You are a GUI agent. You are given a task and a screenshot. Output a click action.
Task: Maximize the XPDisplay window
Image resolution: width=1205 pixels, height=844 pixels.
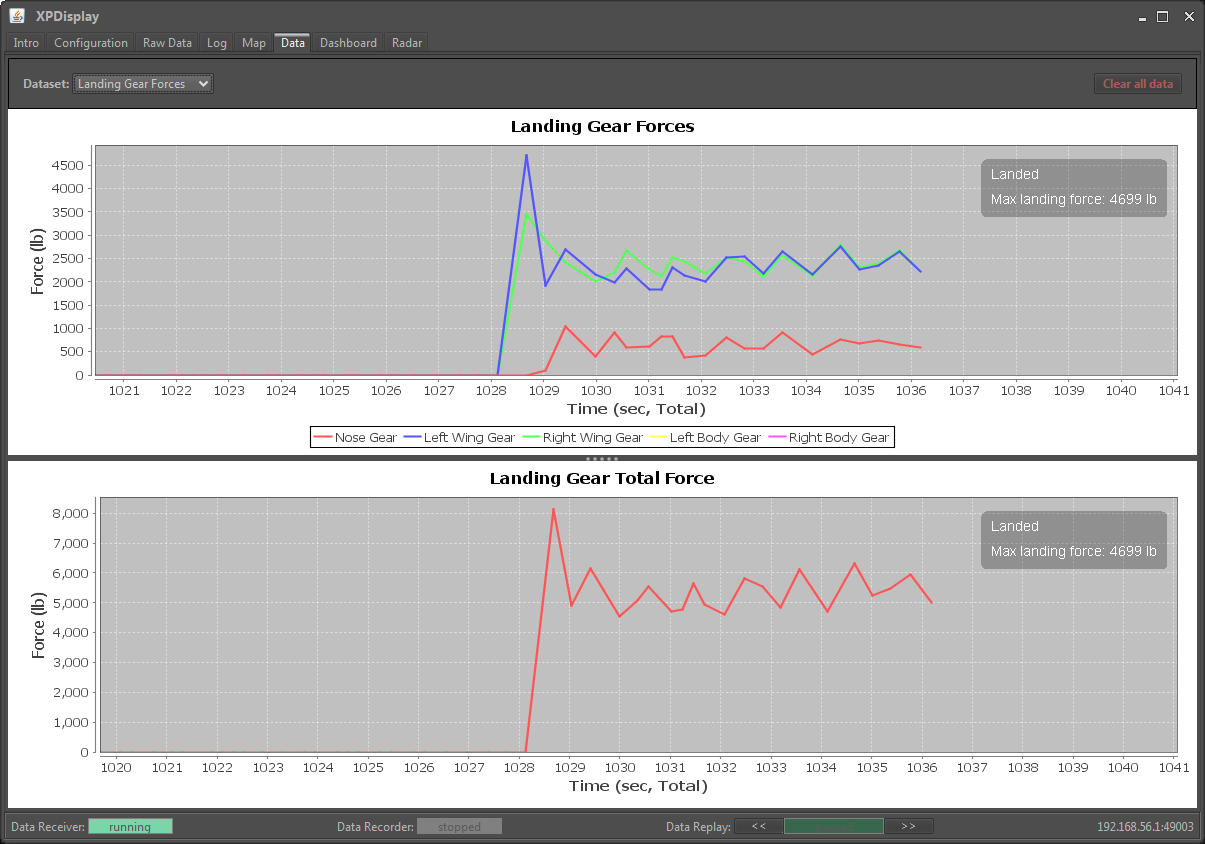(1162, 16)
